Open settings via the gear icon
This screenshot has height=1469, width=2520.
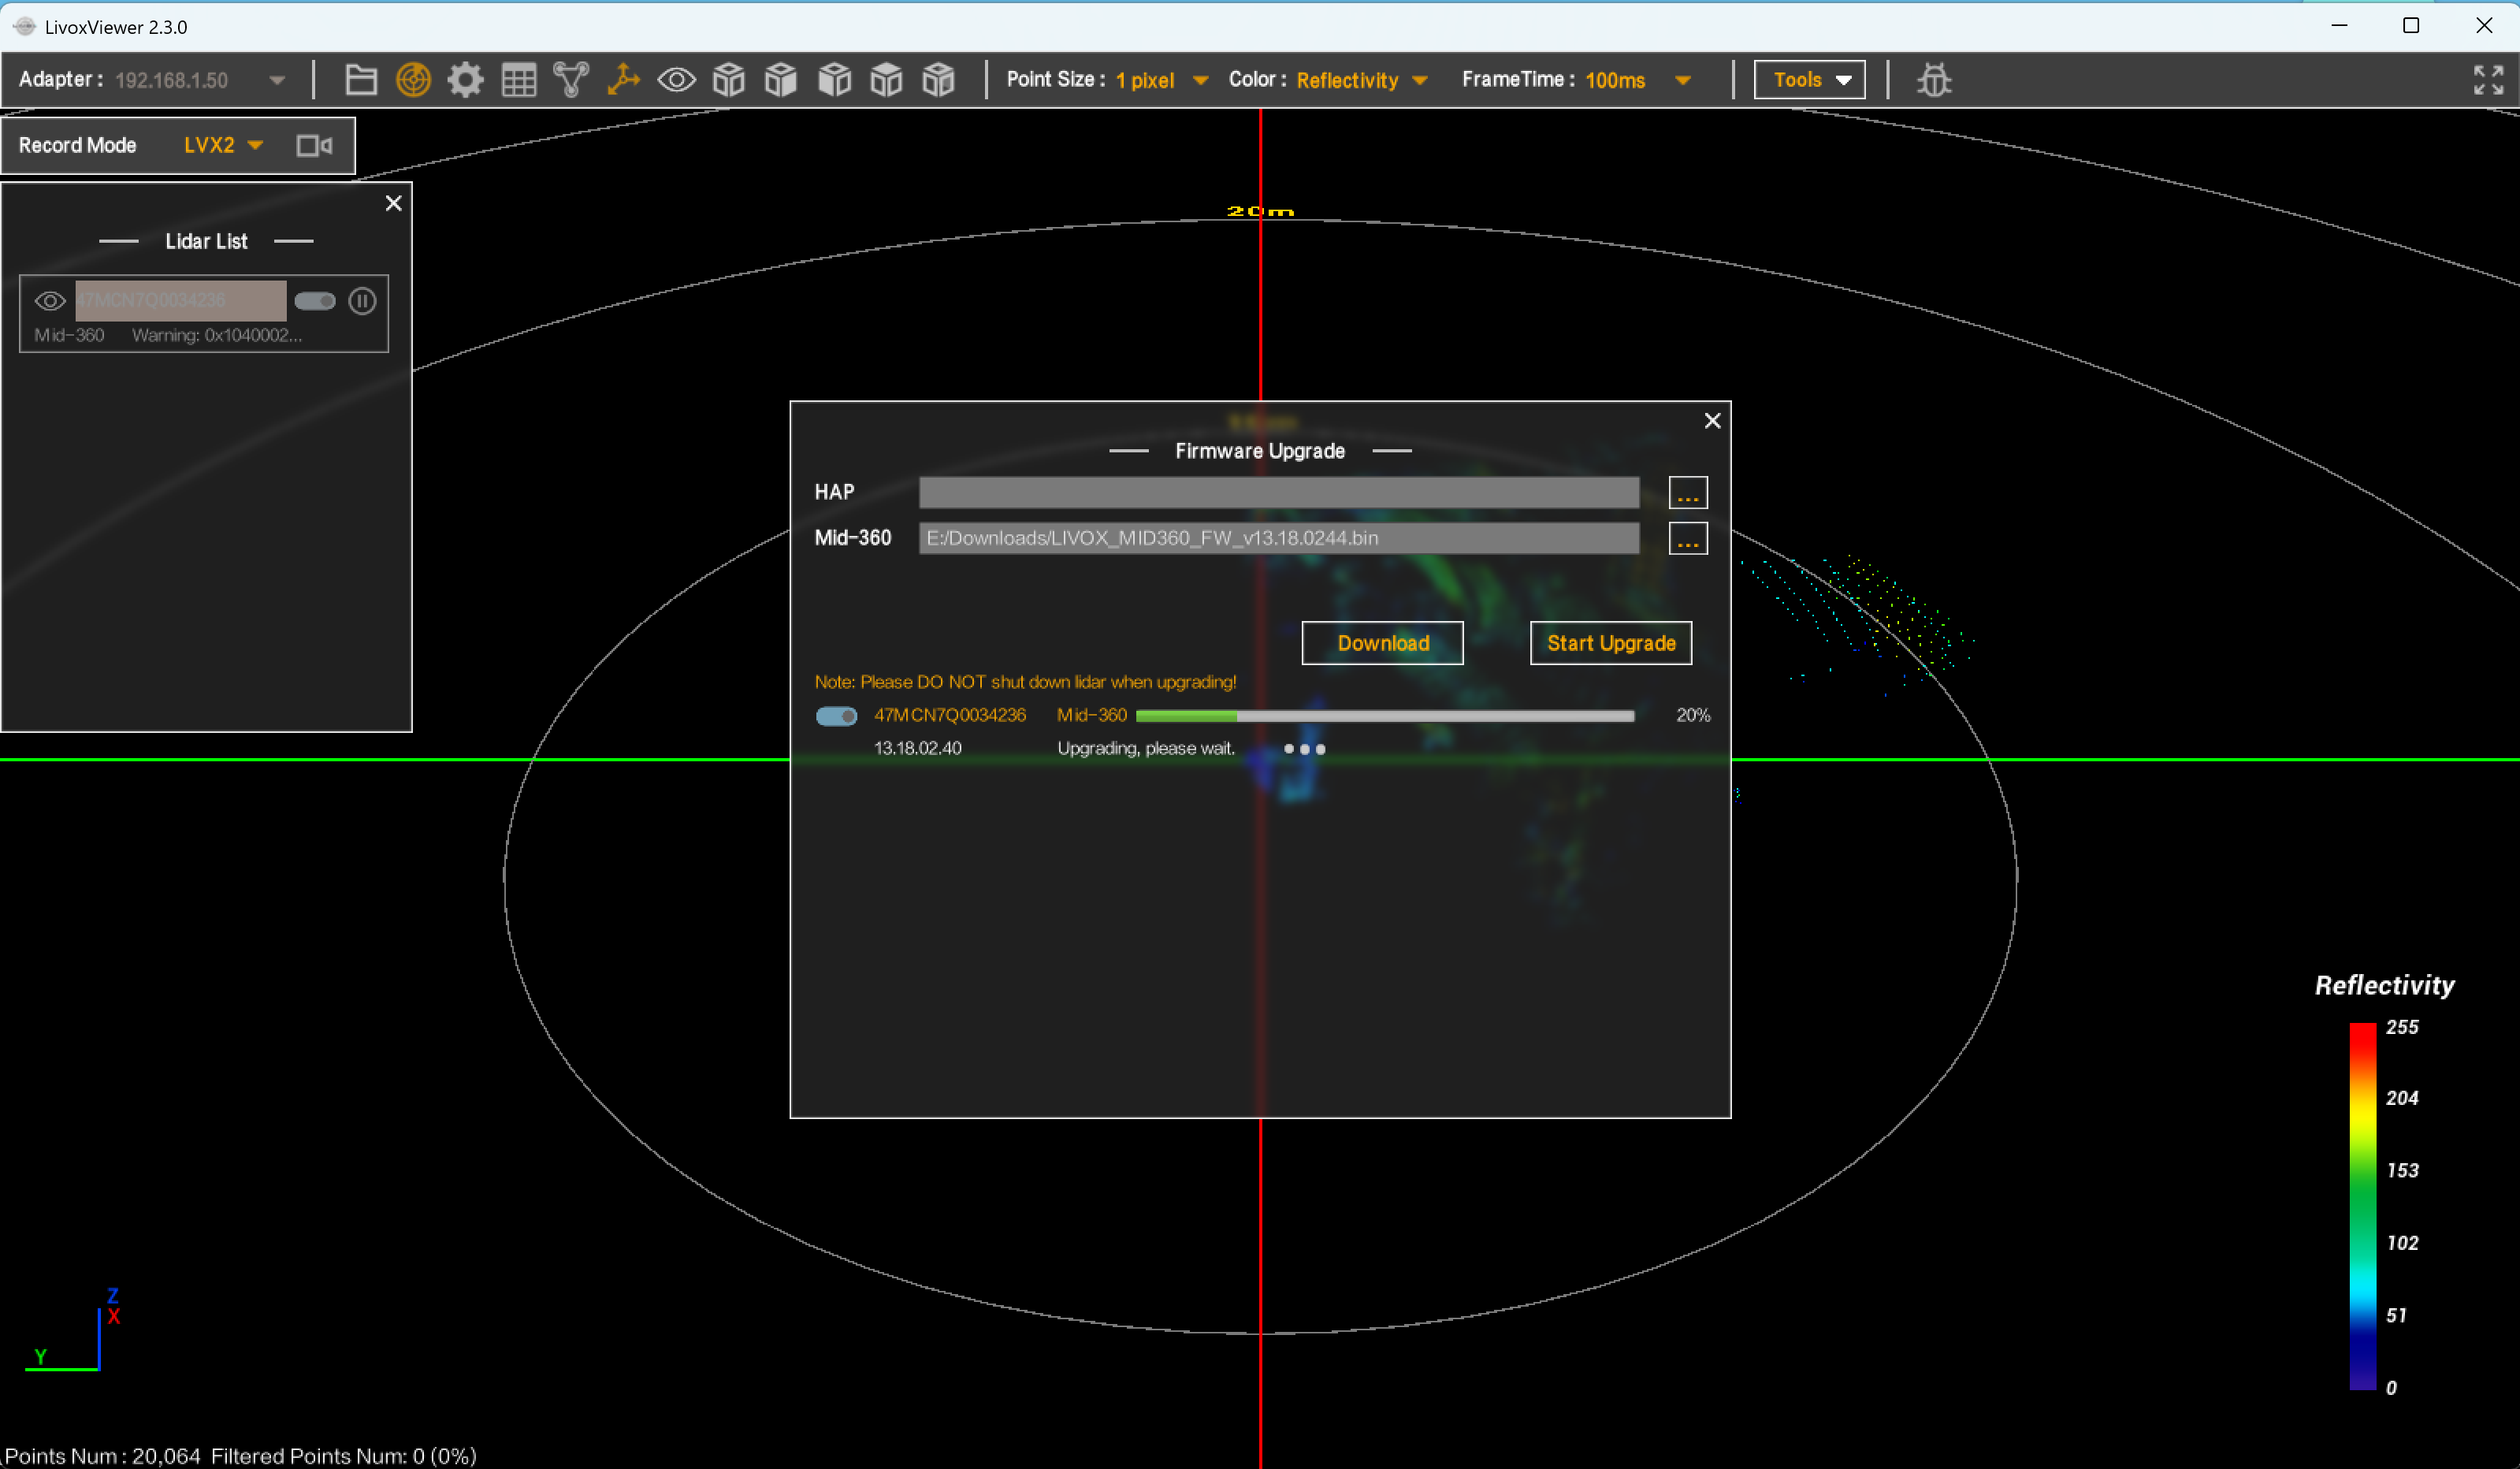pyautogui.click(x=465, y=80)
